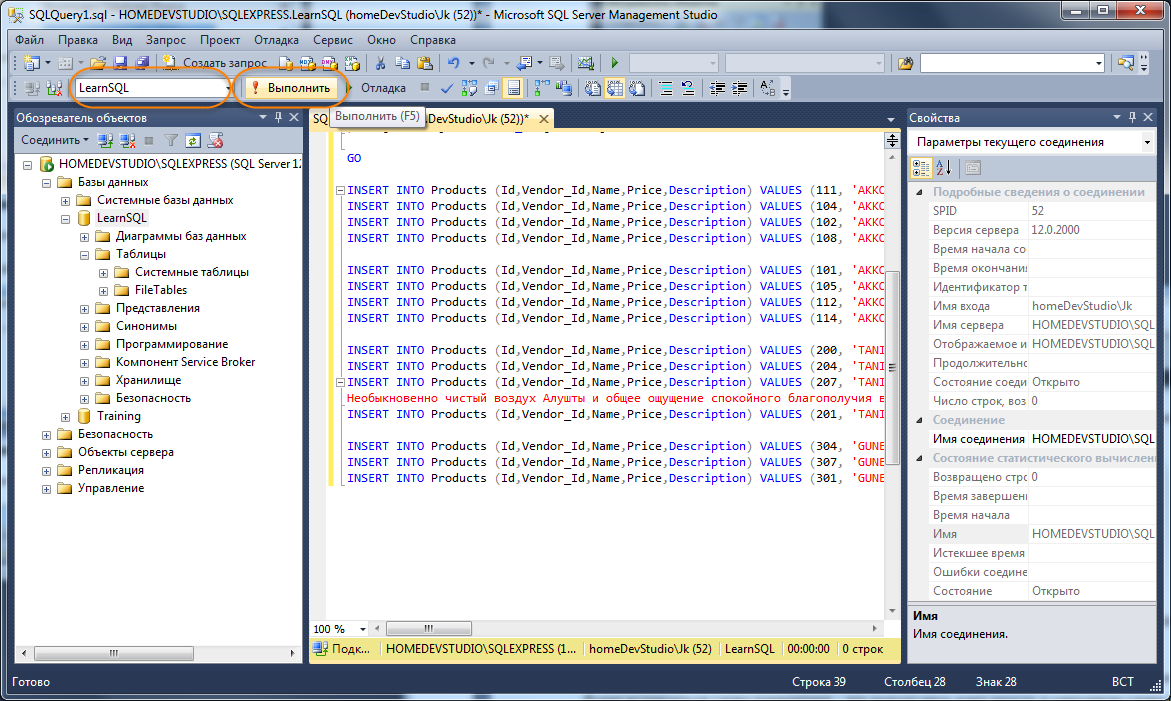Open the Сервис menu
The image size is (1171, 701).
[333, 40]
